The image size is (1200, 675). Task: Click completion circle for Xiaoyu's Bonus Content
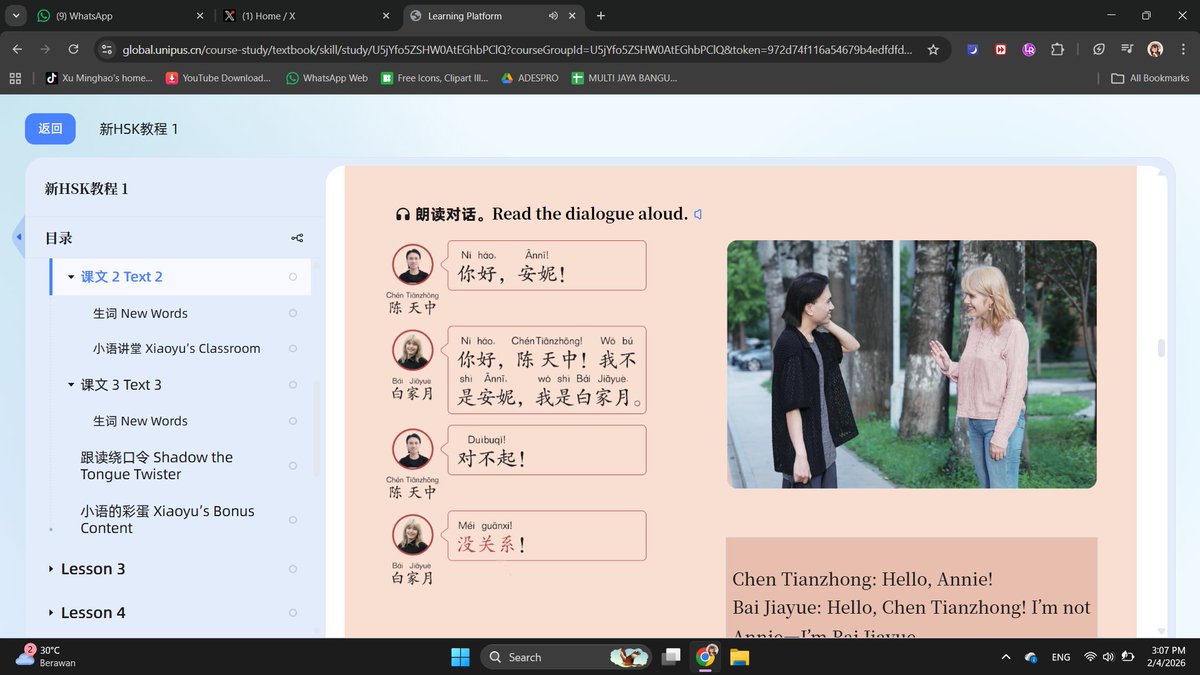(293, 520)
